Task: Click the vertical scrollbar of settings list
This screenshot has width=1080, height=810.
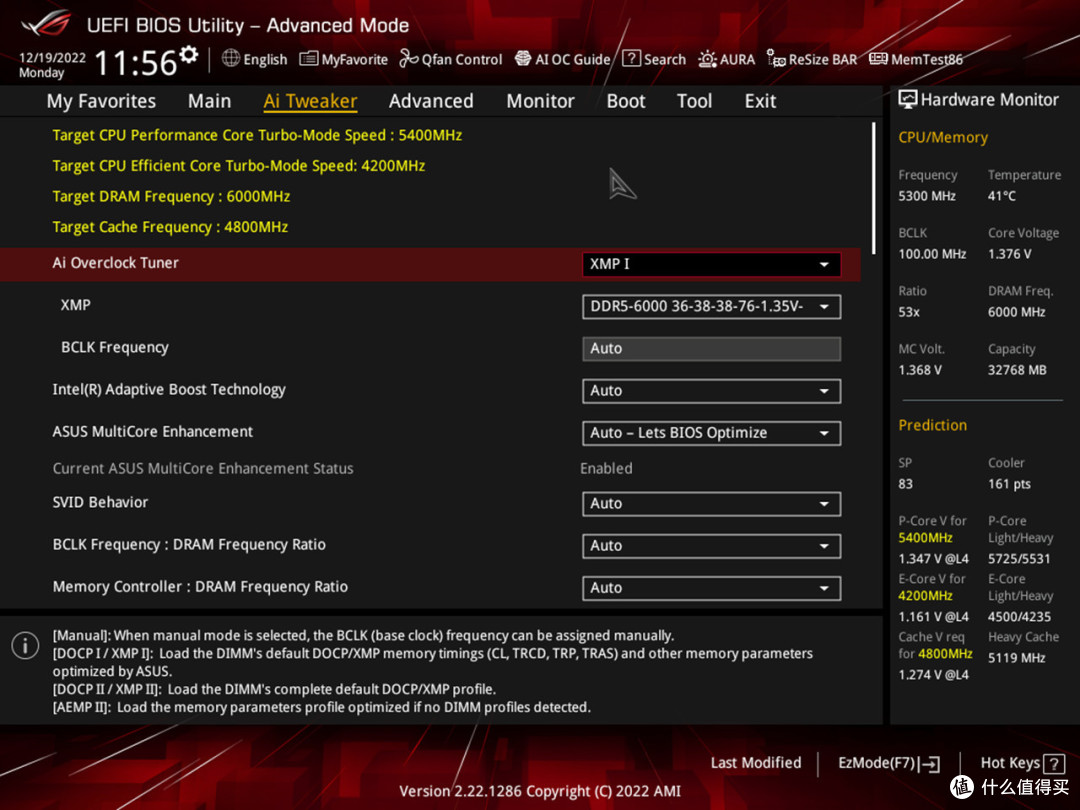Action: point(873,189)
